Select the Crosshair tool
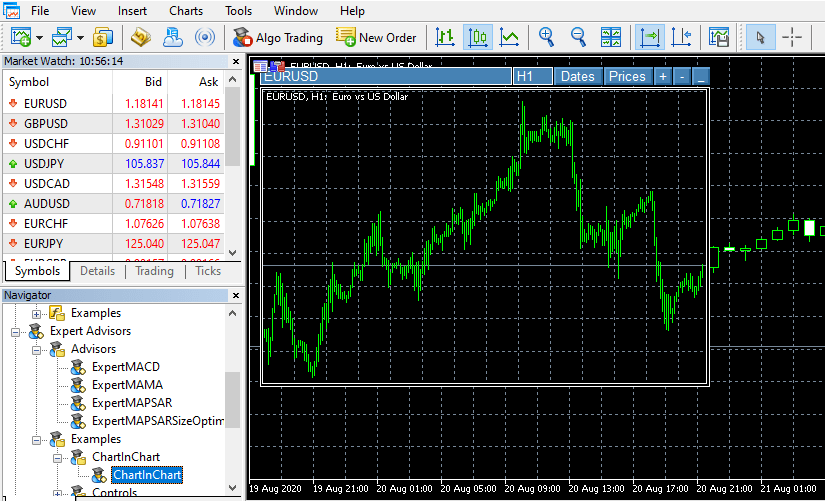 (792, 38)
